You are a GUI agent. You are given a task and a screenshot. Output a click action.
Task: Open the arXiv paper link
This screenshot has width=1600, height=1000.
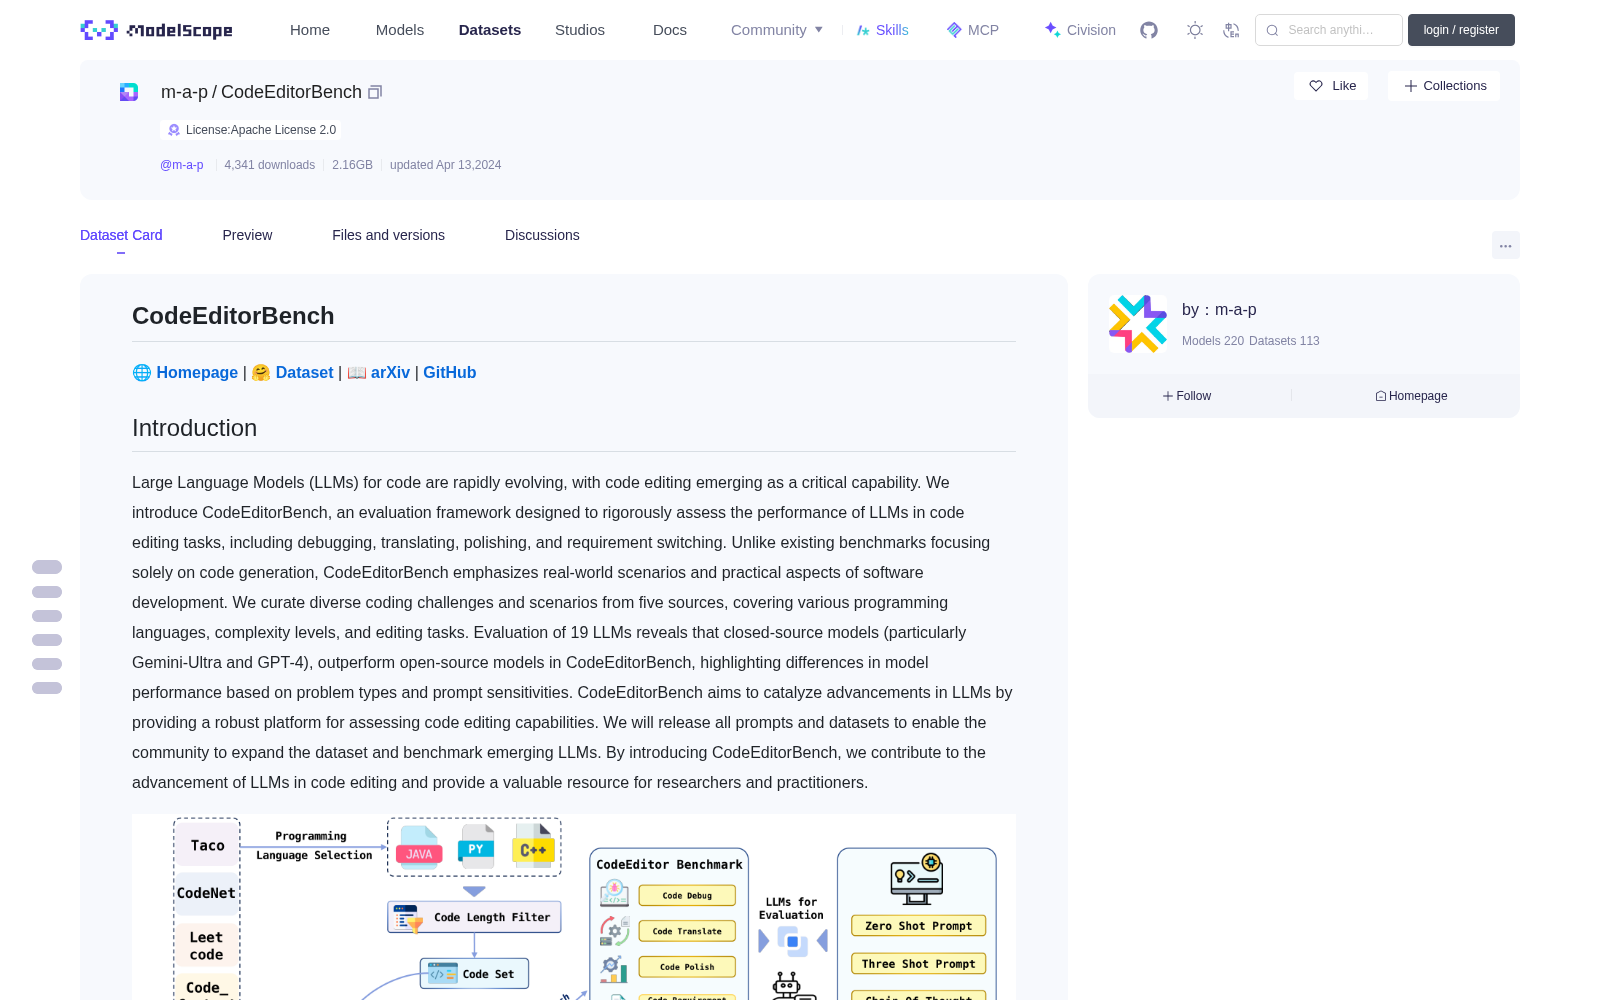pos(390,372)
